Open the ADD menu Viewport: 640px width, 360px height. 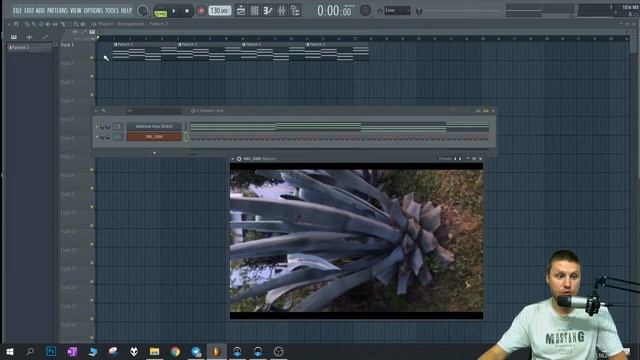pos(40,11)
